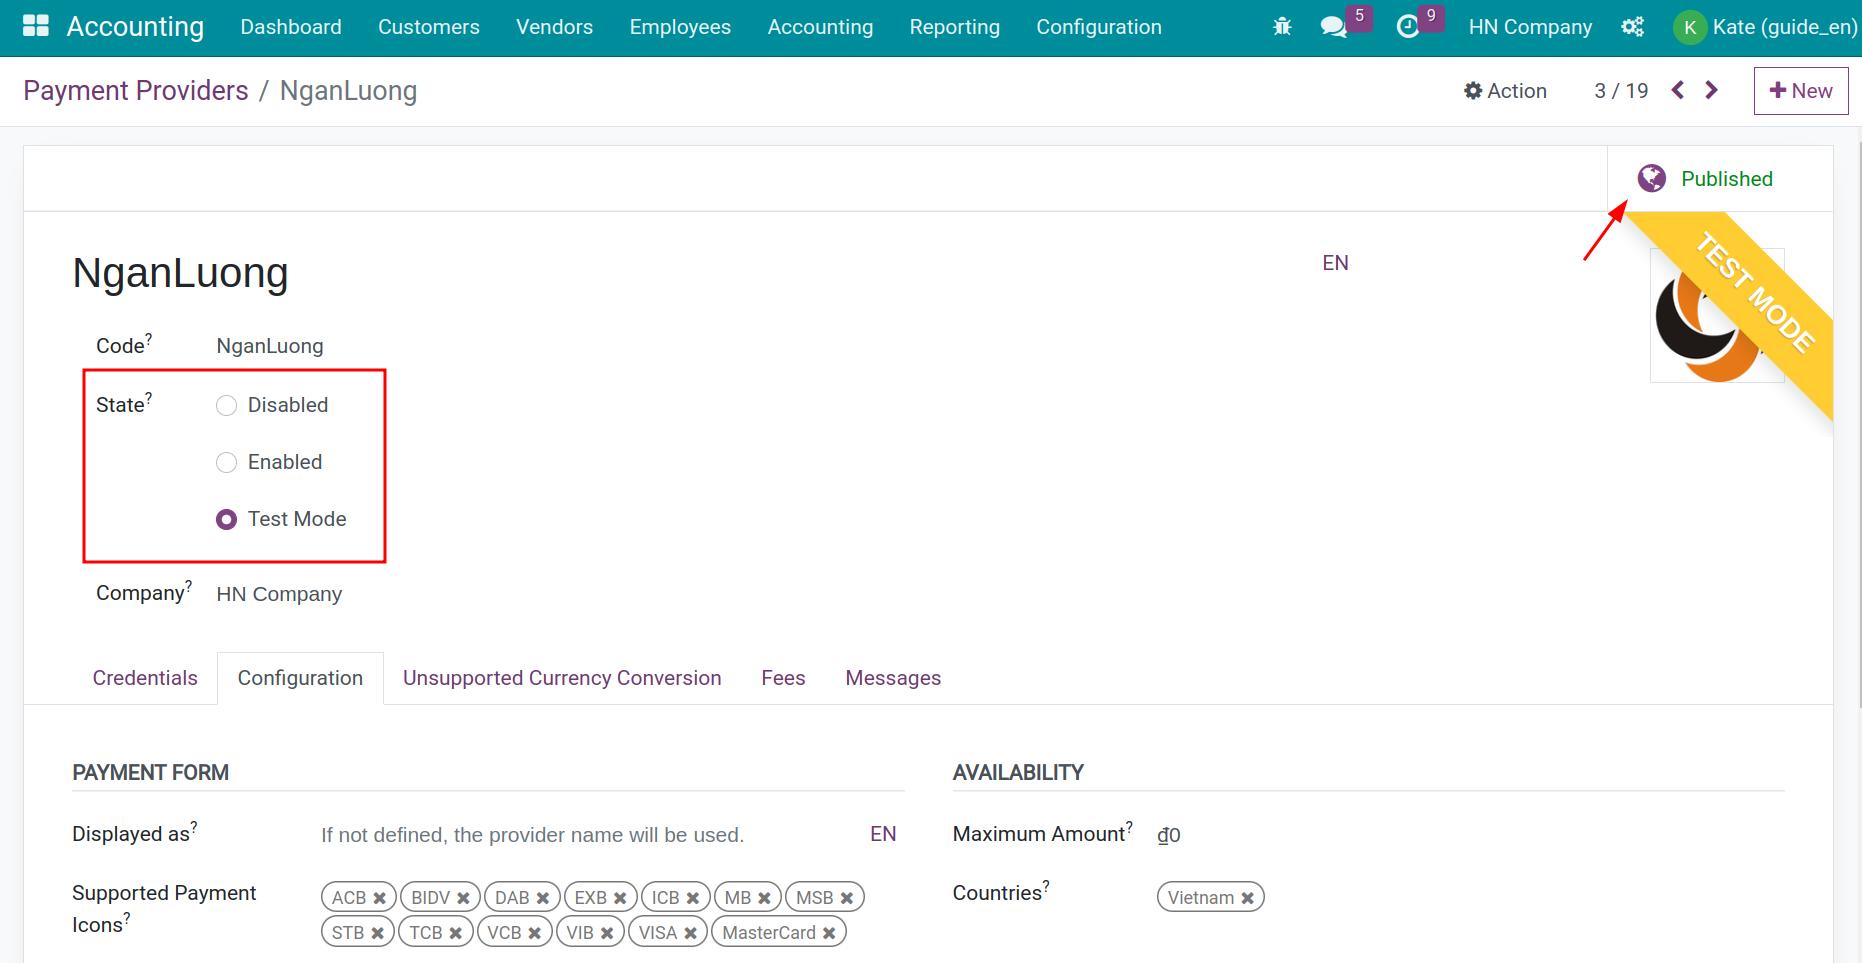1862x963 pixels.
Task: Click EN translate button for Displayed as
Action: coord(883,834)
